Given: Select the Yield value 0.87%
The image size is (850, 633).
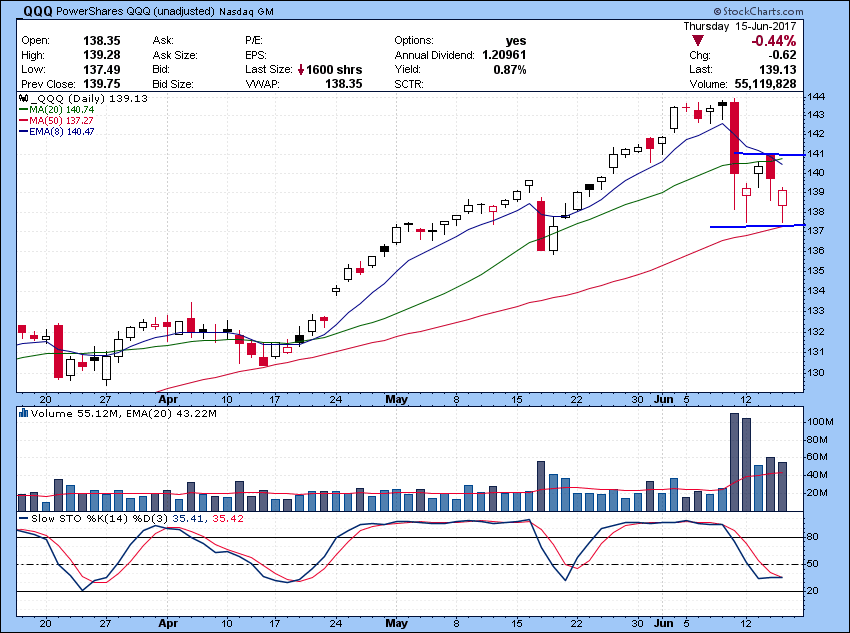Looking at the screenshot, I should click(x=510, y=69).
